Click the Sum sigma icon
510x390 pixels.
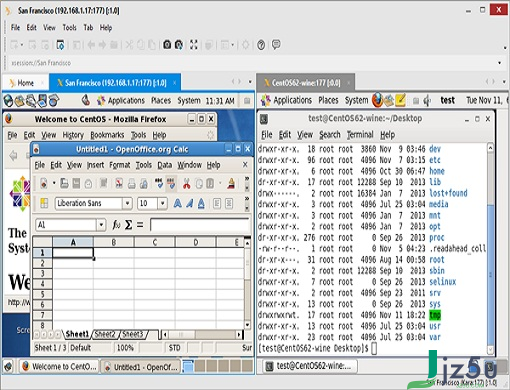(x=128, y=225)
